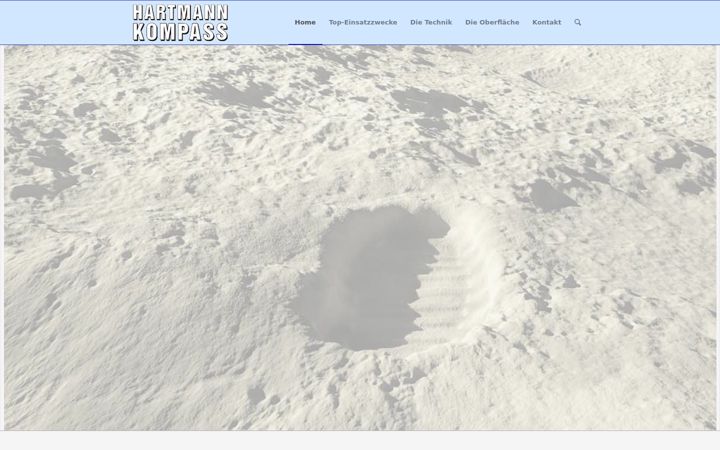Open the search magnifier icon

578,22
